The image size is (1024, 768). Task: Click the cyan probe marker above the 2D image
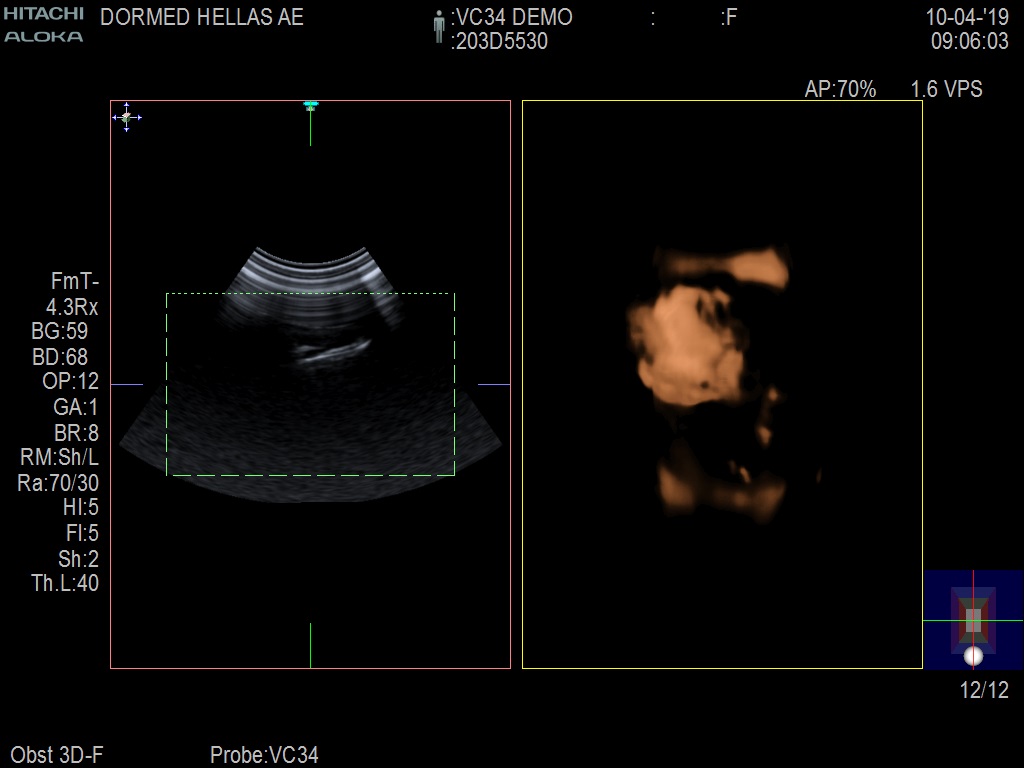point(310,104)
